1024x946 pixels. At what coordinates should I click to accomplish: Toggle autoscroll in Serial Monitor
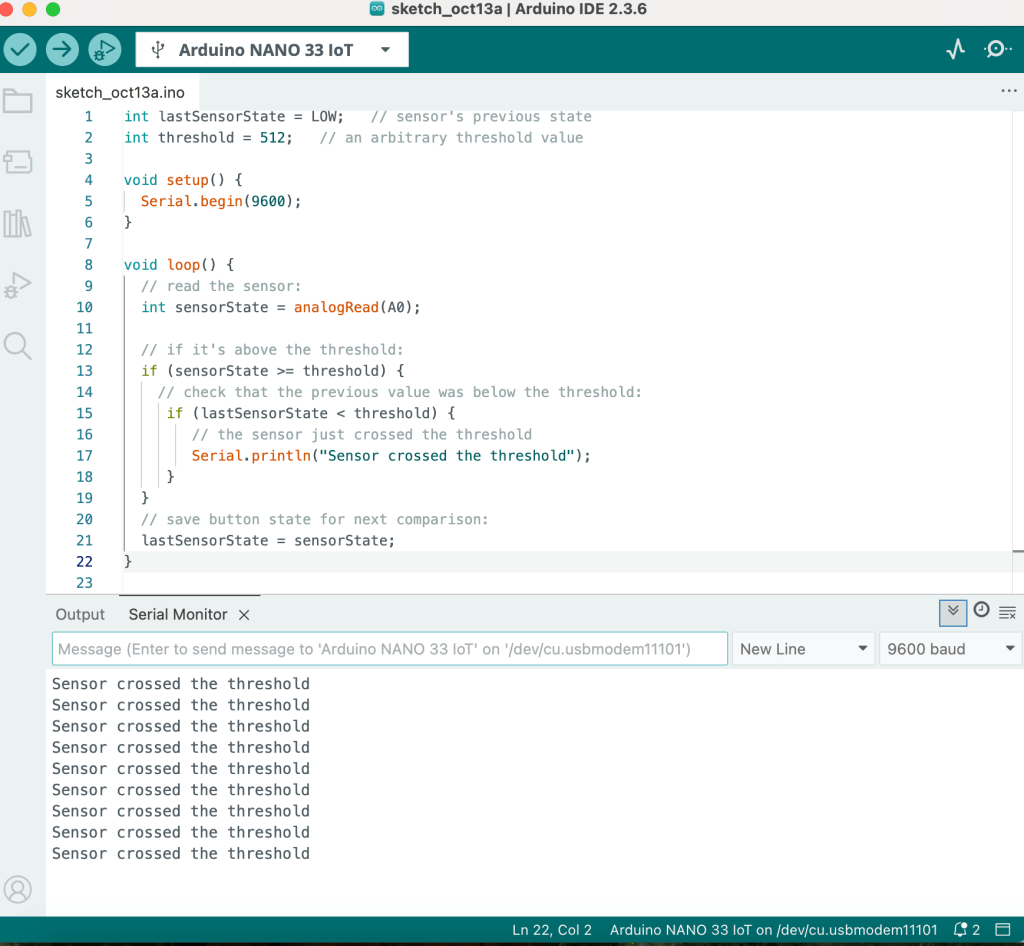click(x=953, y=612)
